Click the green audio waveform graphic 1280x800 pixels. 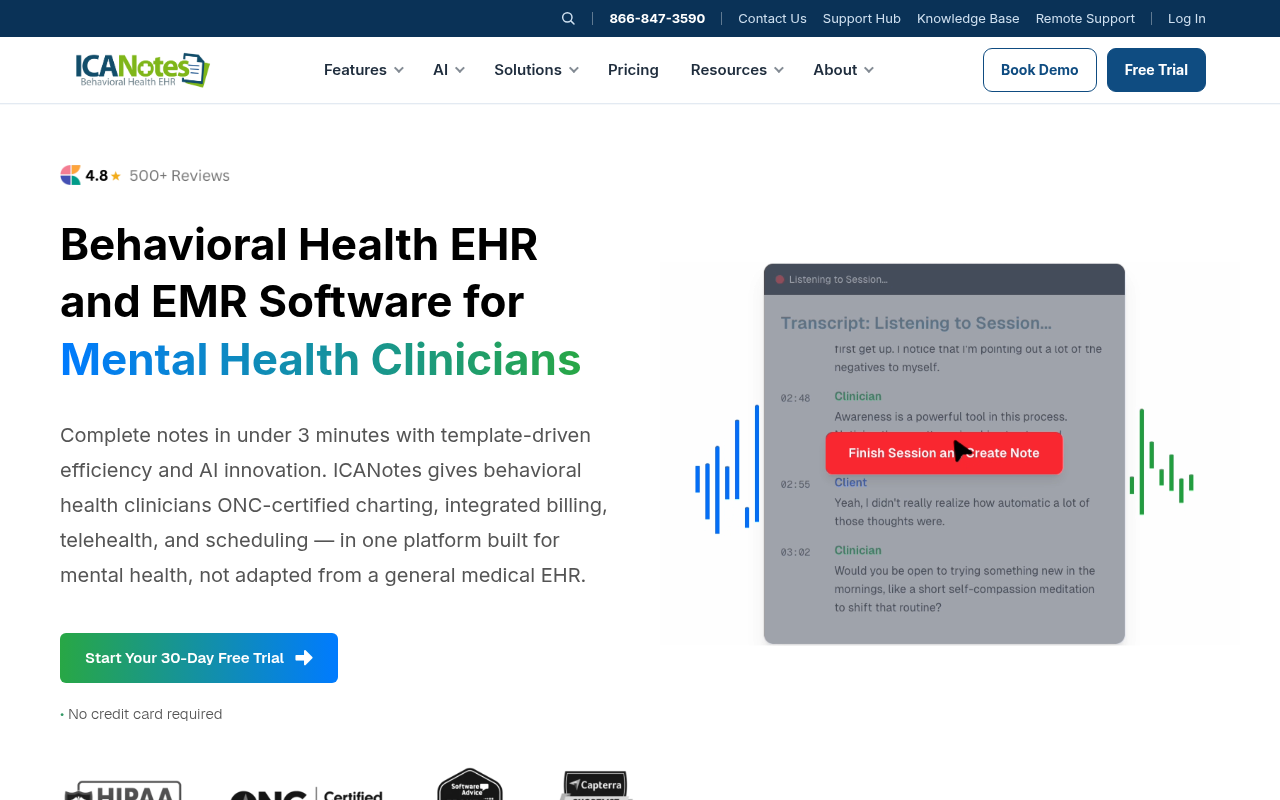coord(1161,462)
